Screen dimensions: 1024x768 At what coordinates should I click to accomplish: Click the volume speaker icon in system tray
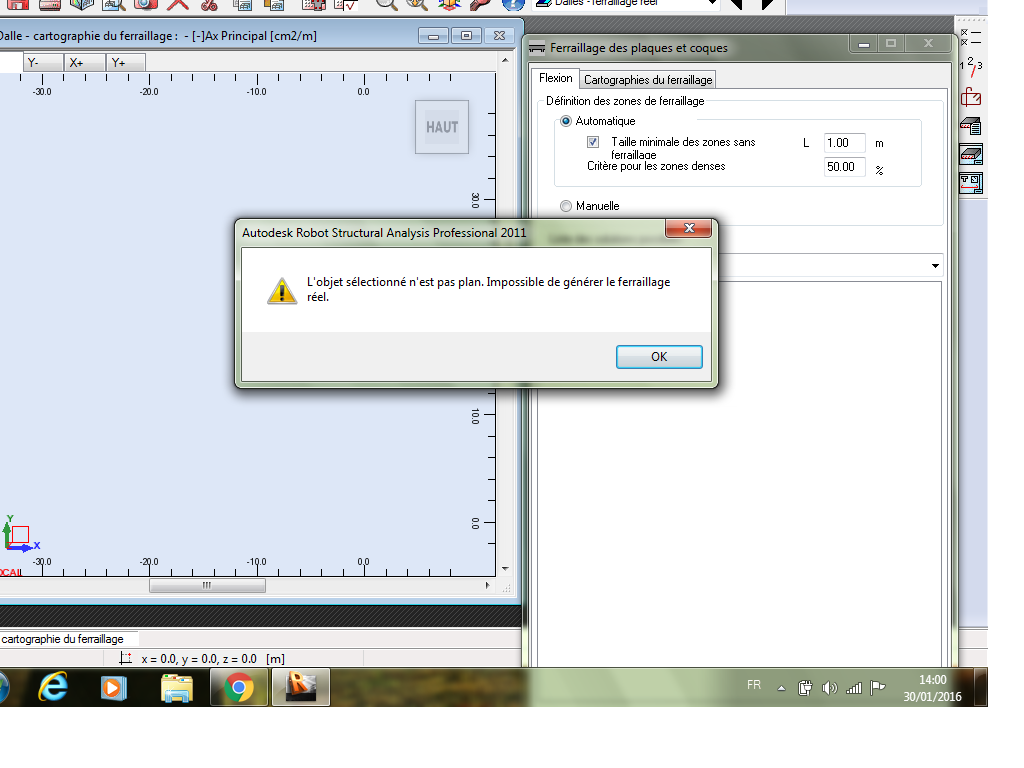(829, 688)
